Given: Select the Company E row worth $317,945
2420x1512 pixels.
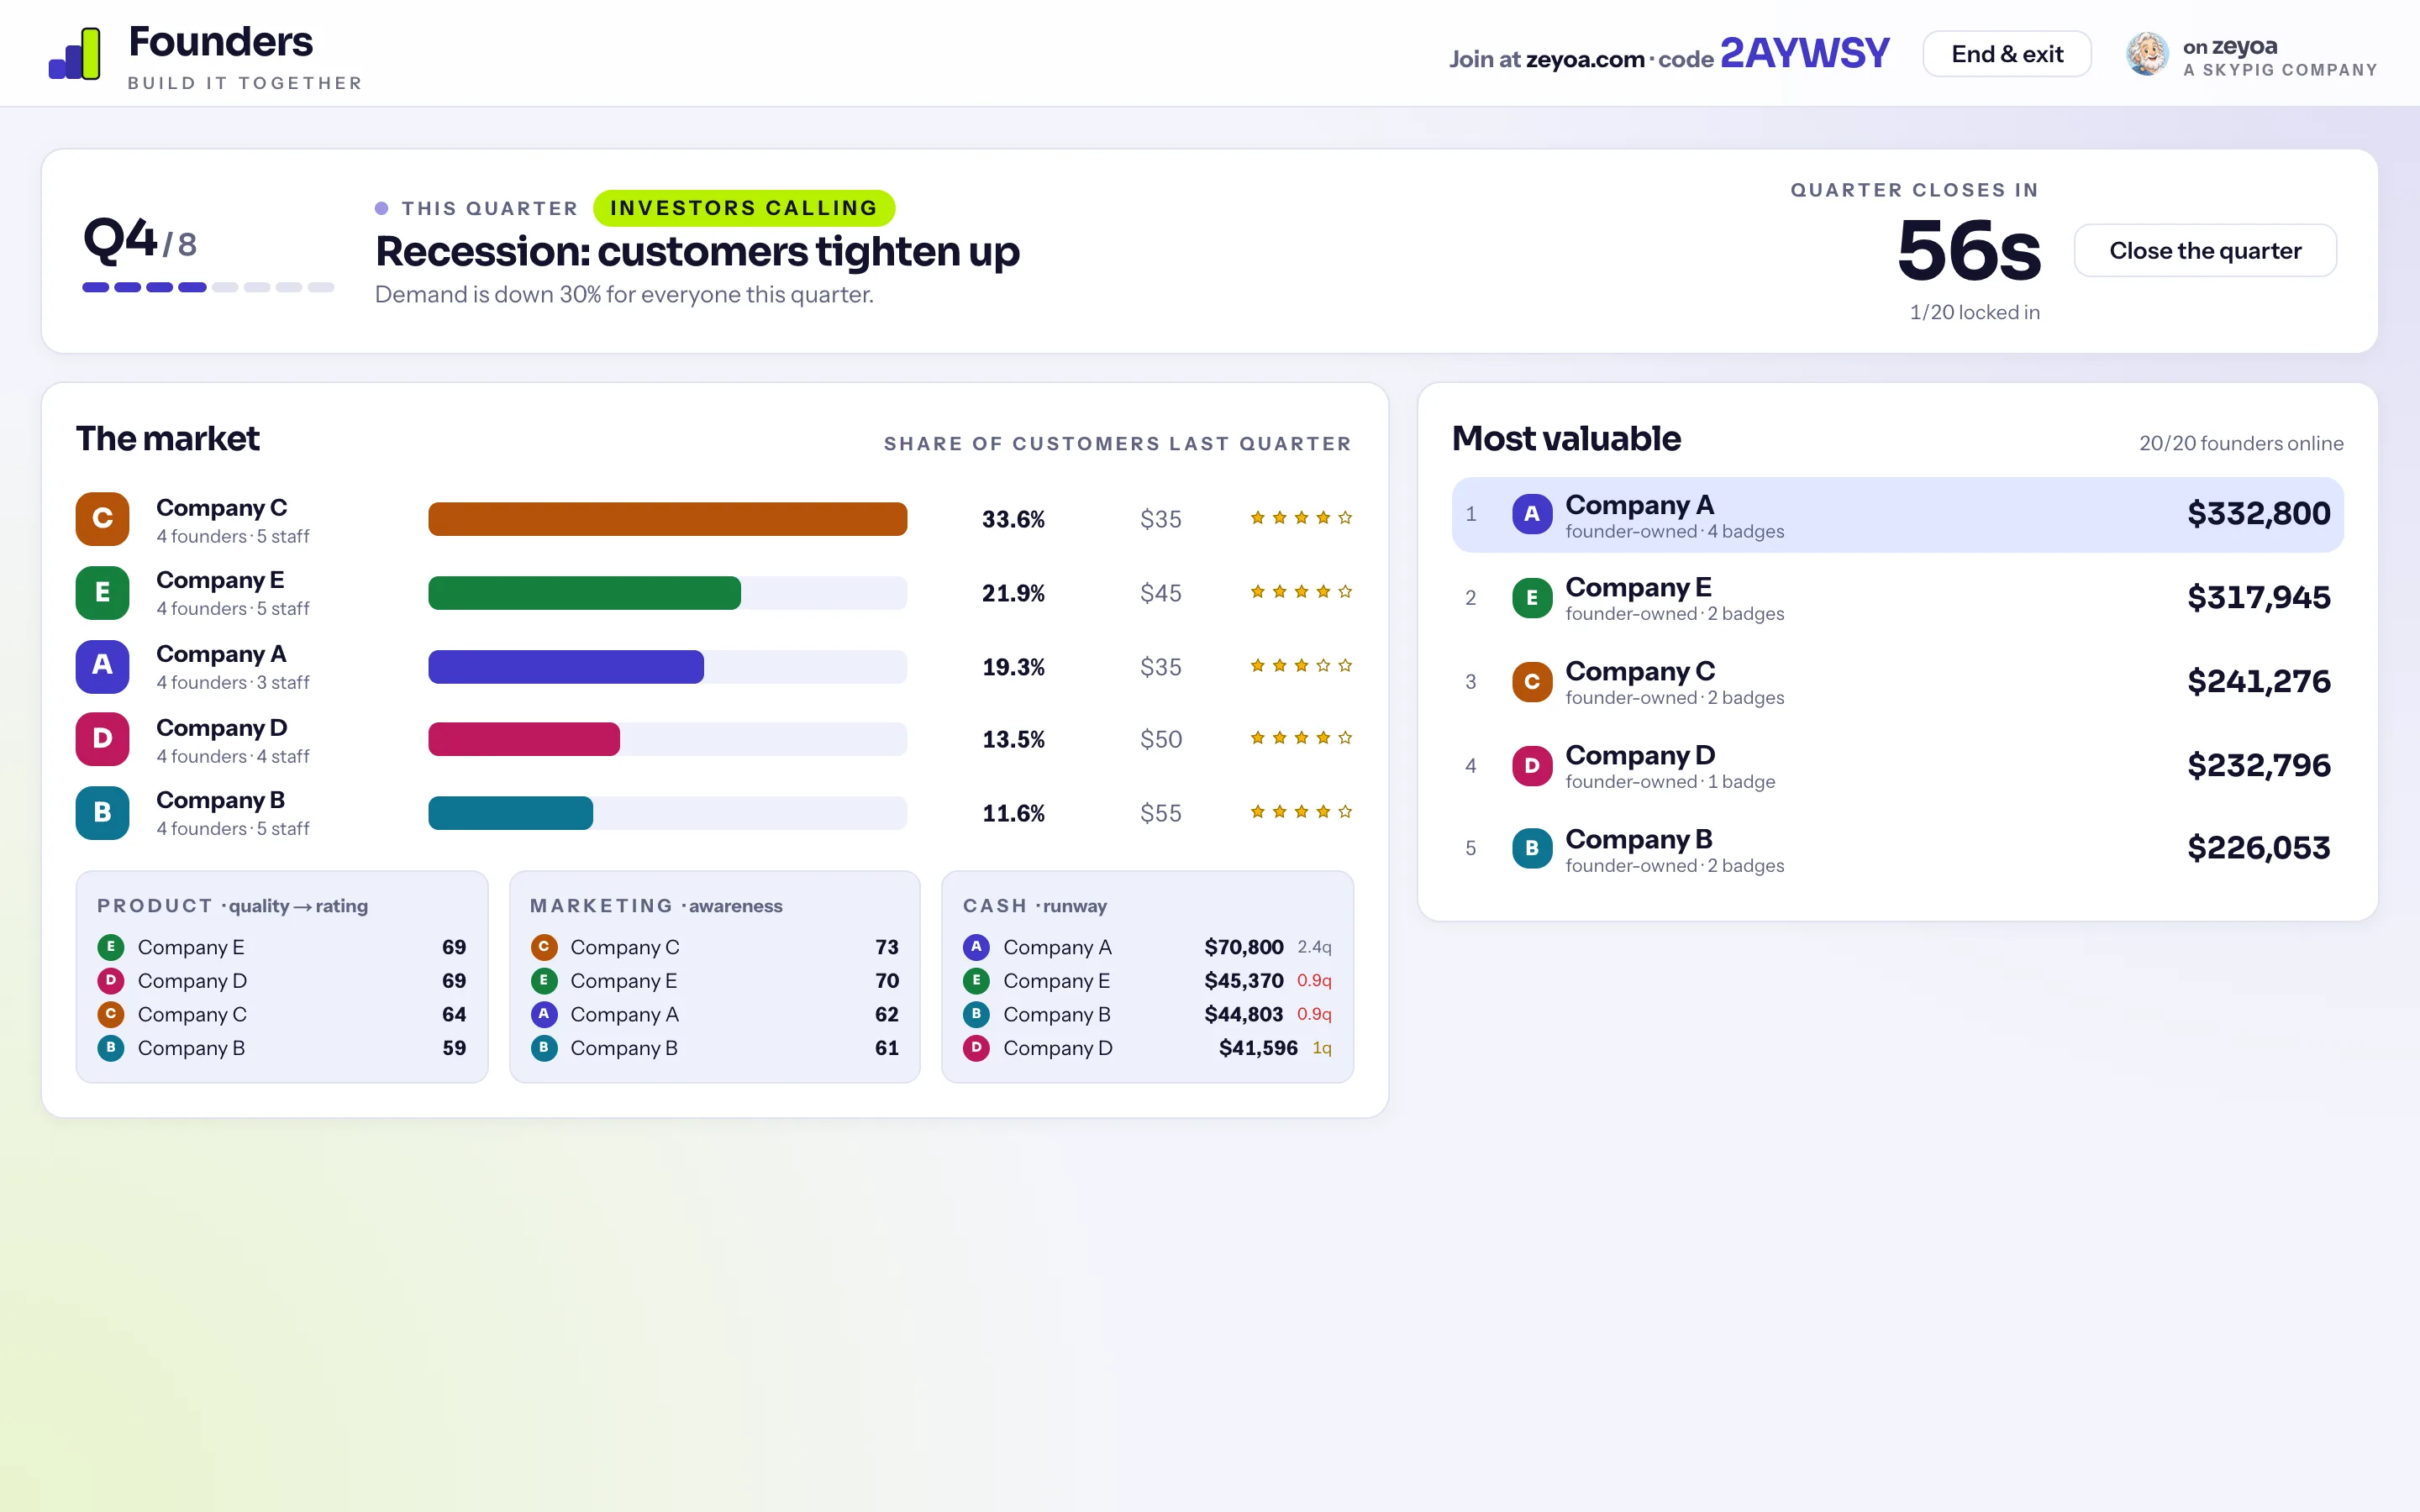Looking at the screenshot, I should (1897, 598).
